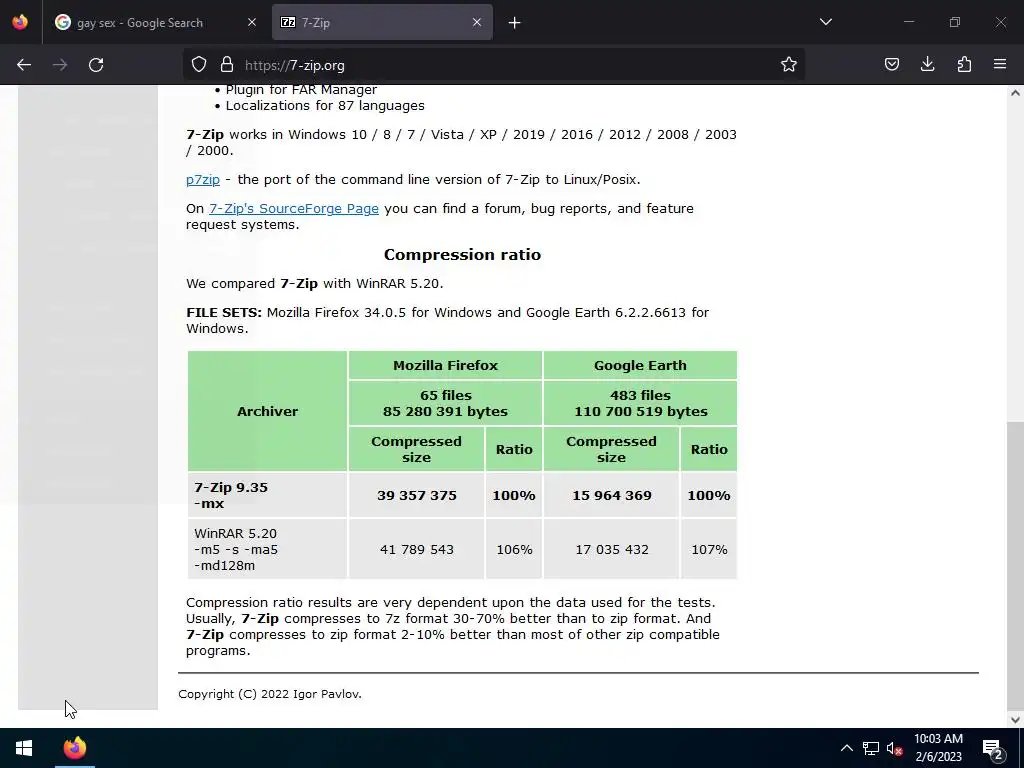Click scrollbar down arrow
1024x768 pixels.
click(1015, 720)
